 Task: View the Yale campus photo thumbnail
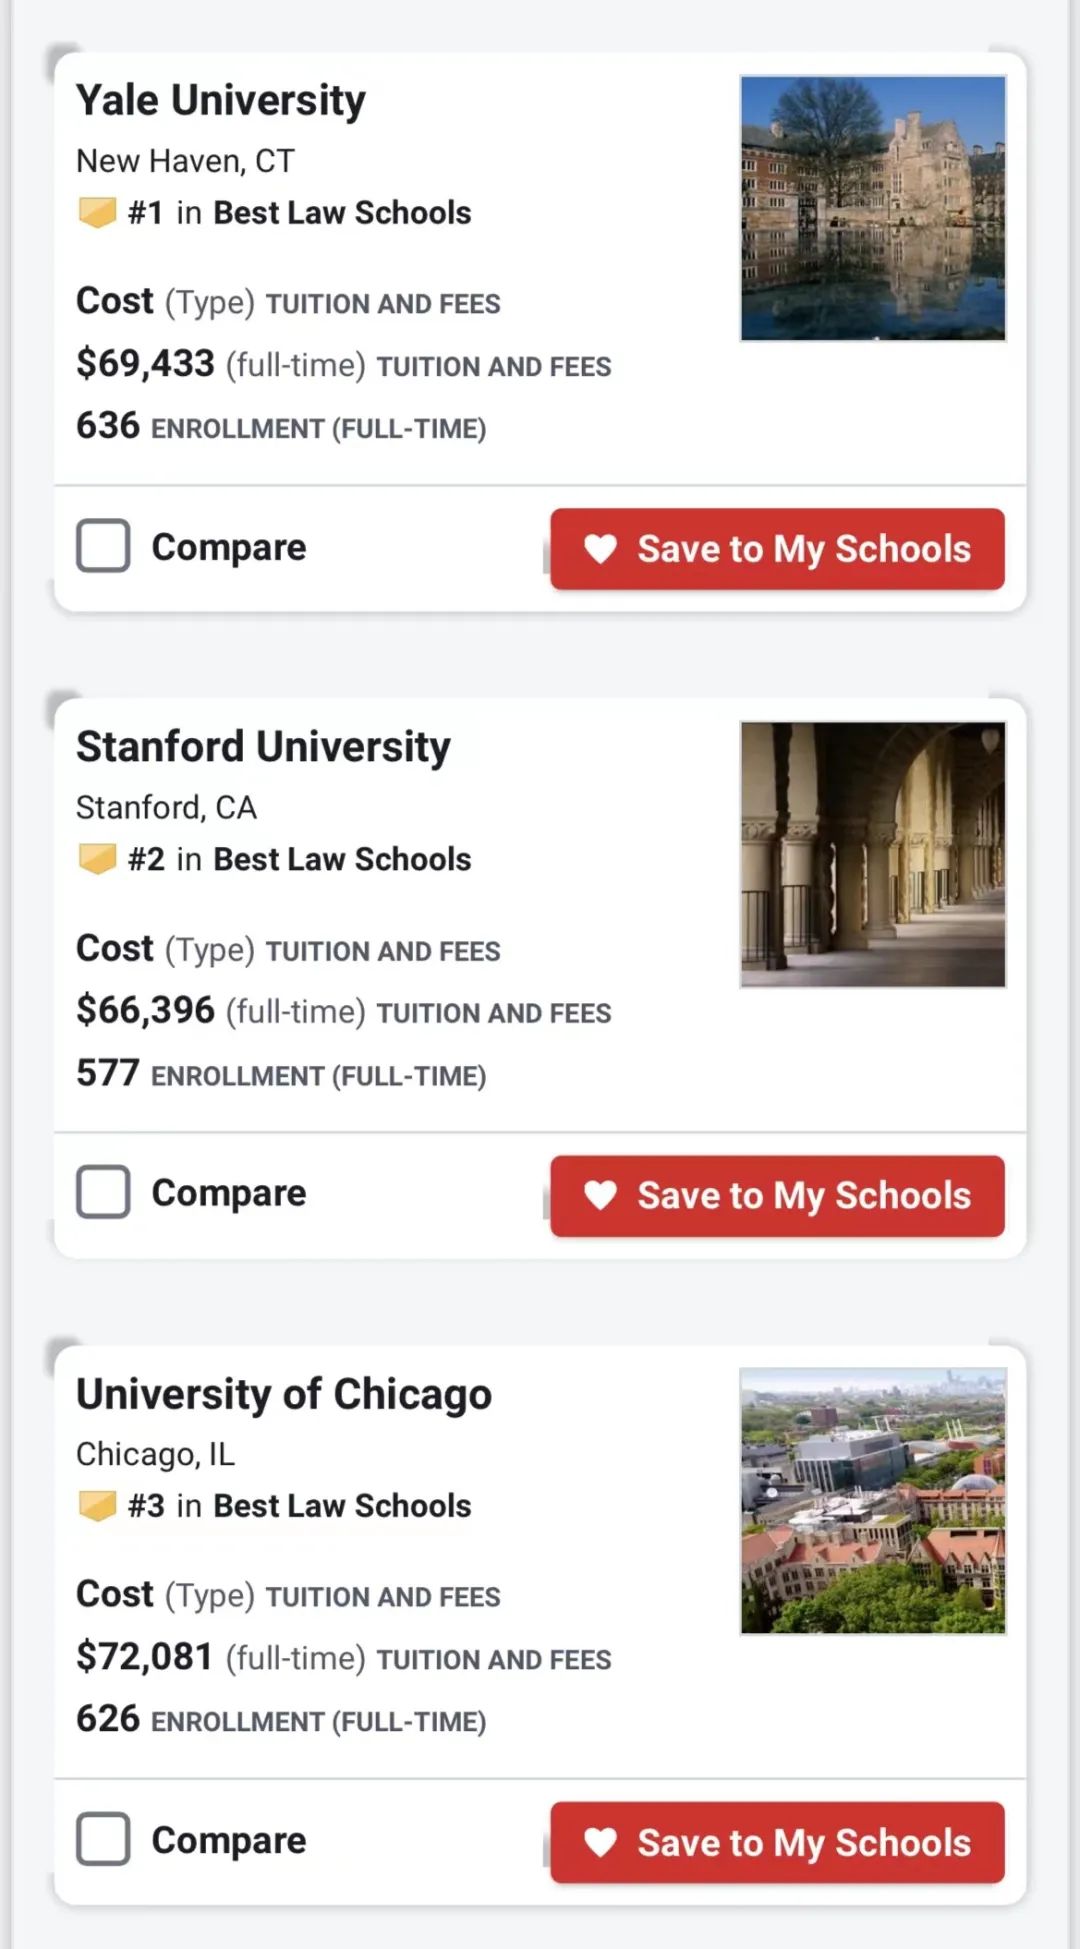[873, 208]
